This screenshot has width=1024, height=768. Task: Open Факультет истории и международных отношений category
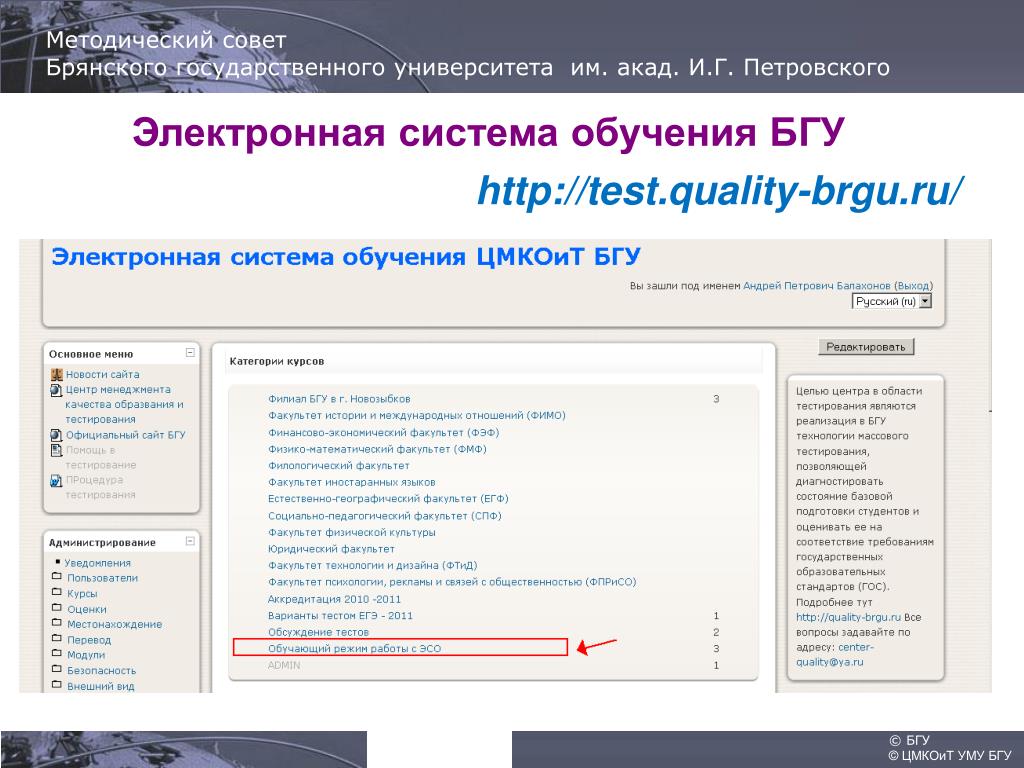click(x=417, y=415)
